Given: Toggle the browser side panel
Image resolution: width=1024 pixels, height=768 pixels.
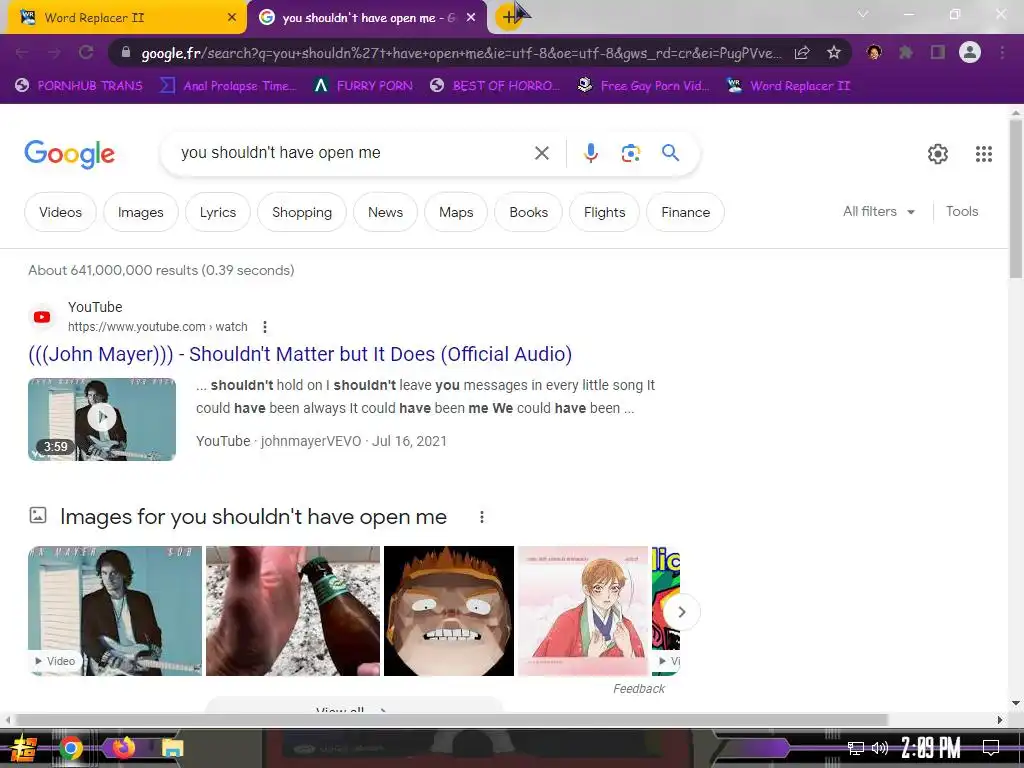Looking at the screenshot, I should pos(938,52).
